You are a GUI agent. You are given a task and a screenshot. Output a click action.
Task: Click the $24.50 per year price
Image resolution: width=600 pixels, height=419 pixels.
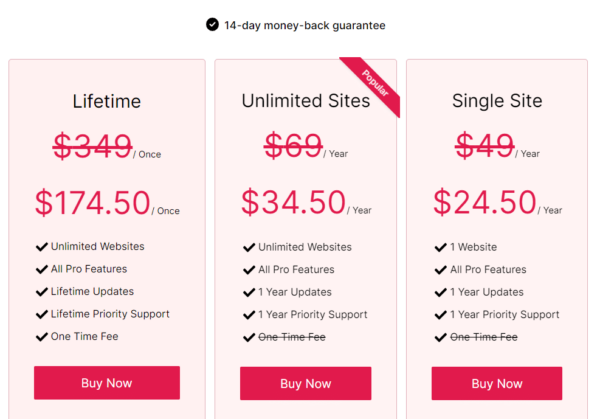point(484,202)
